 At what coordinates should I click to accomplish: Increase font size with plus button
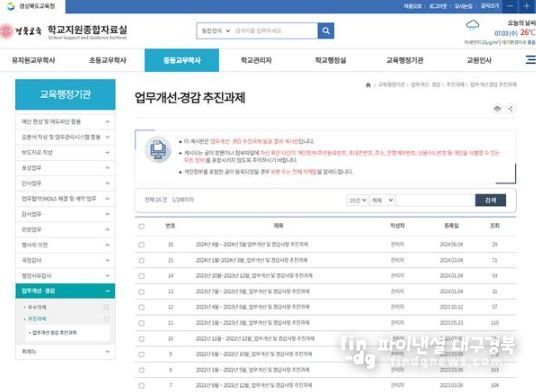coord(526,6)
